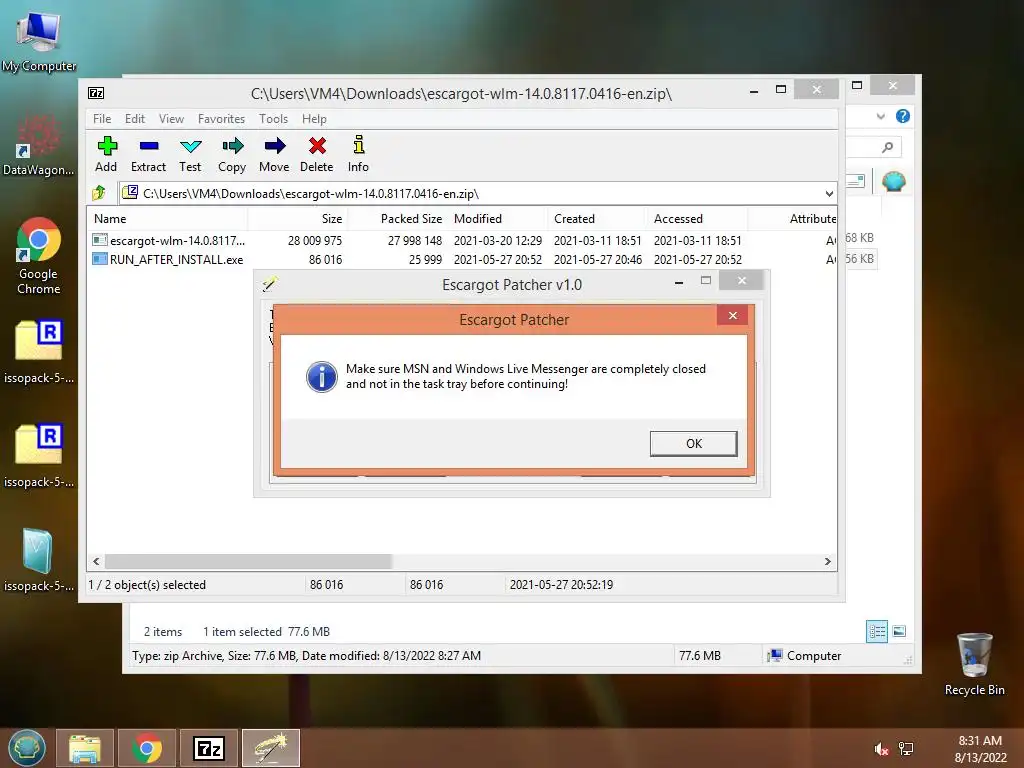Click the Copy toolbar icon
The image size is (1024, 768).
(232, 155)
